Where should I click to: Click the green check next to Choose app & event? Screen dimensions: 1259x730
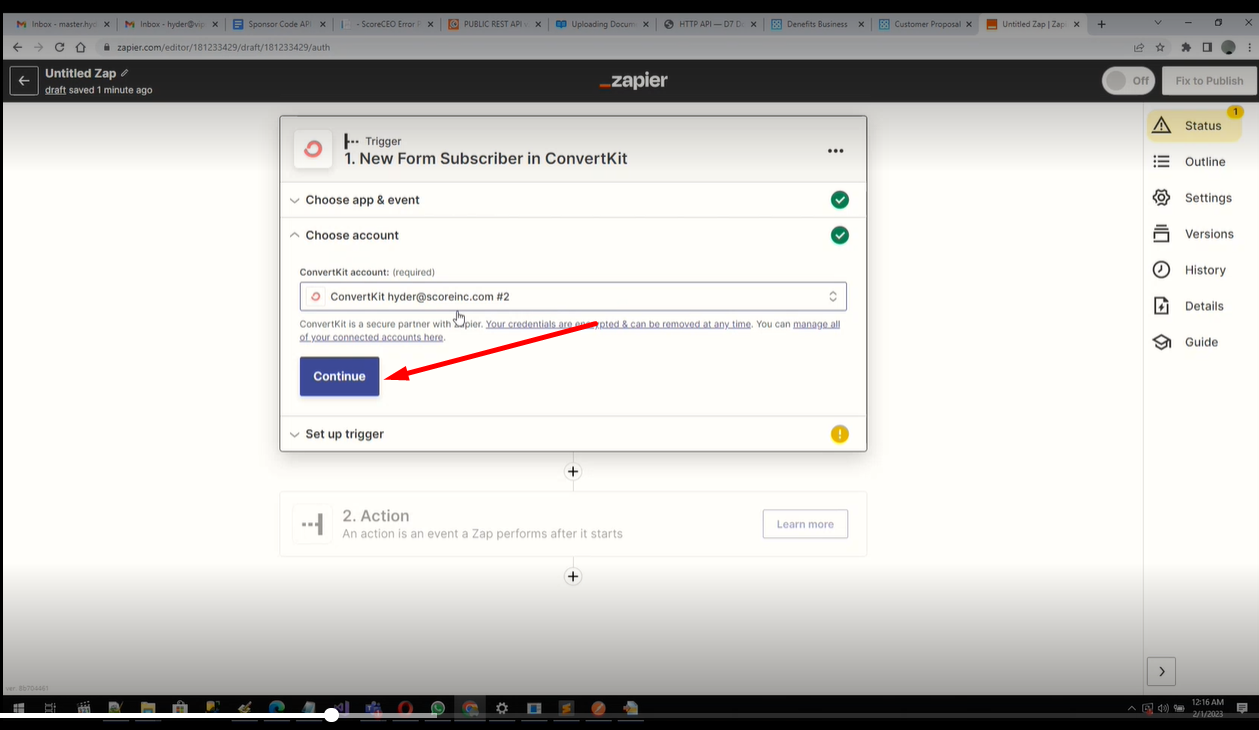pos(840,200)
